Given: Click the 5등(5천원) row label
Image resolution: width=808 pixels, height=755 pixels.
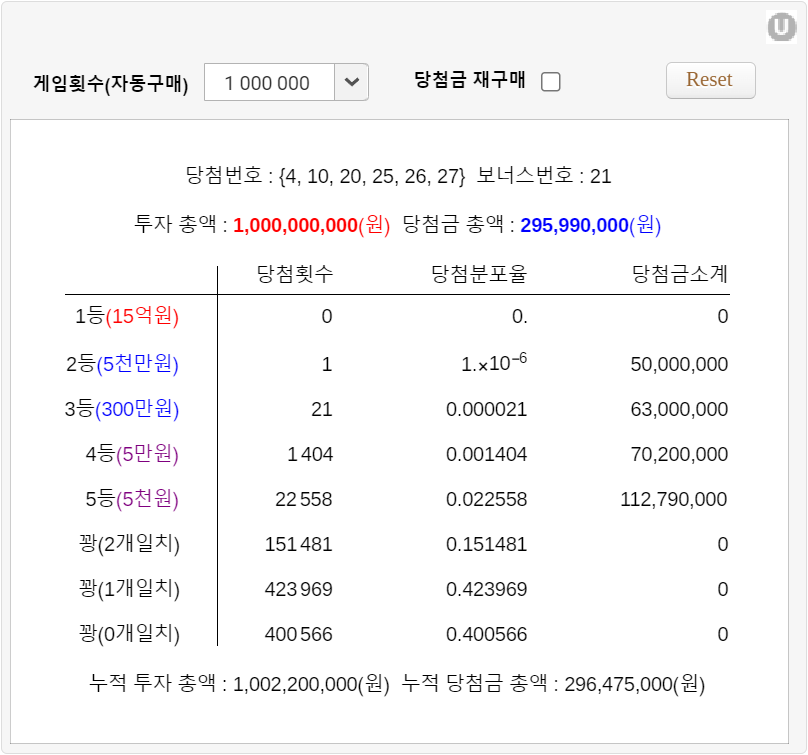Looking at the screenshot, I should 132,498.
